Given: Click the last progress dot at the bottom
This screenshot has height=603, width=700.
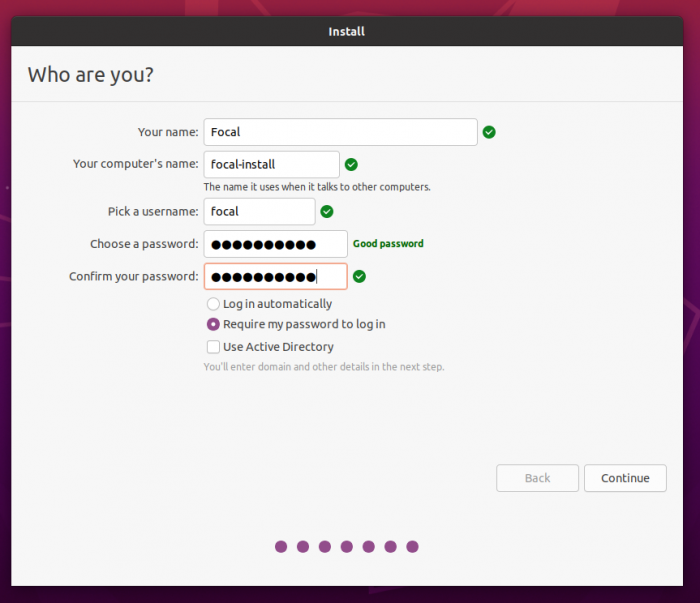Looking at the screenshot, I should 412,547.
